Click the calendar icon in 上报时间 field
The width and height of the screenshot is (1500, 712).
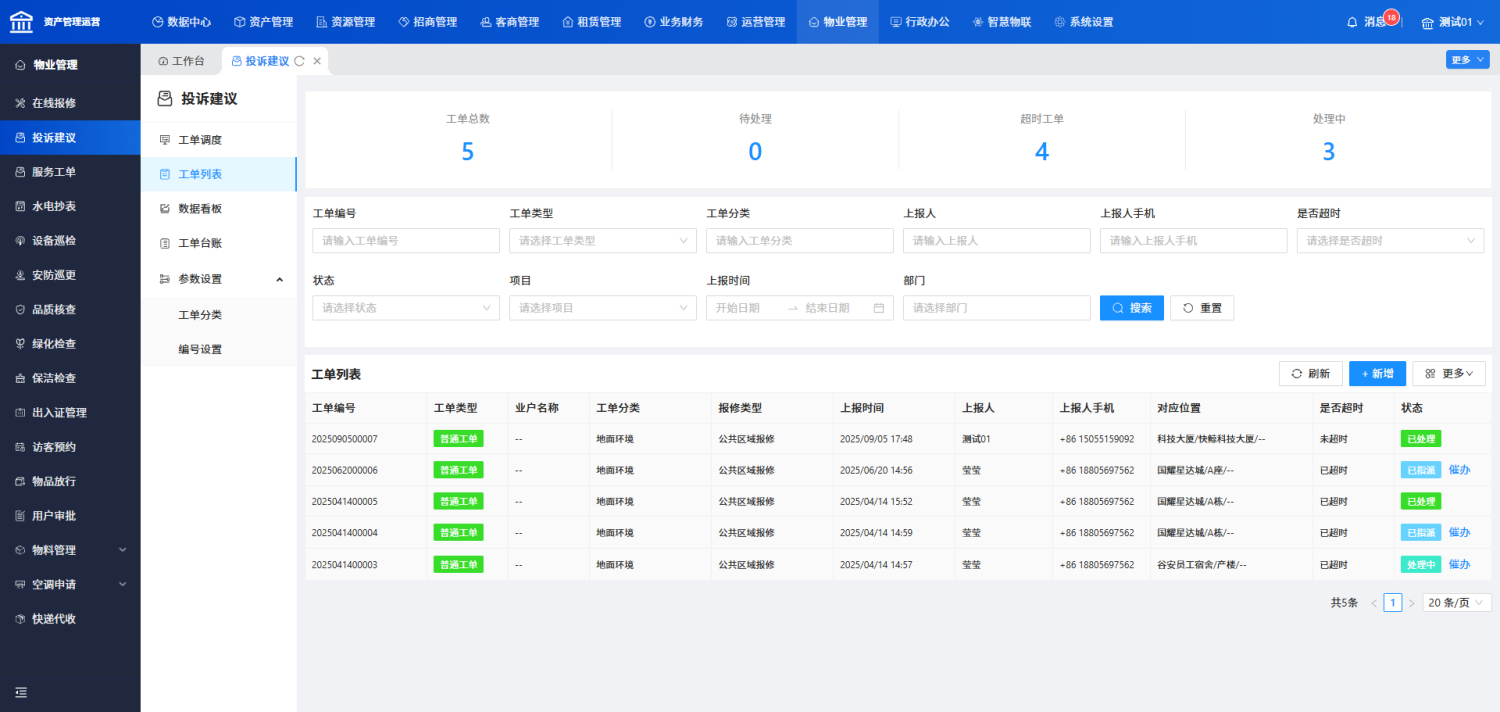tap(878, 308)
